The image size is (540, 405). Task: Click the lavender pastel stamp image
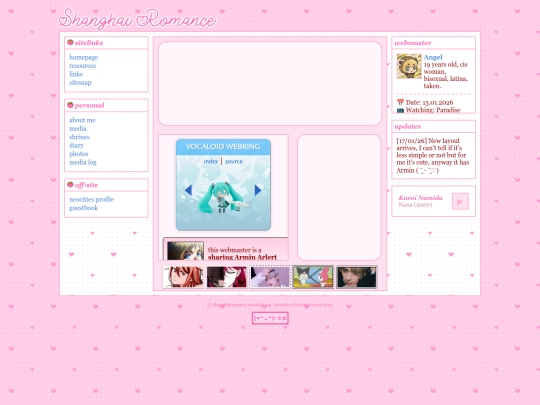[x=270, y=277]
